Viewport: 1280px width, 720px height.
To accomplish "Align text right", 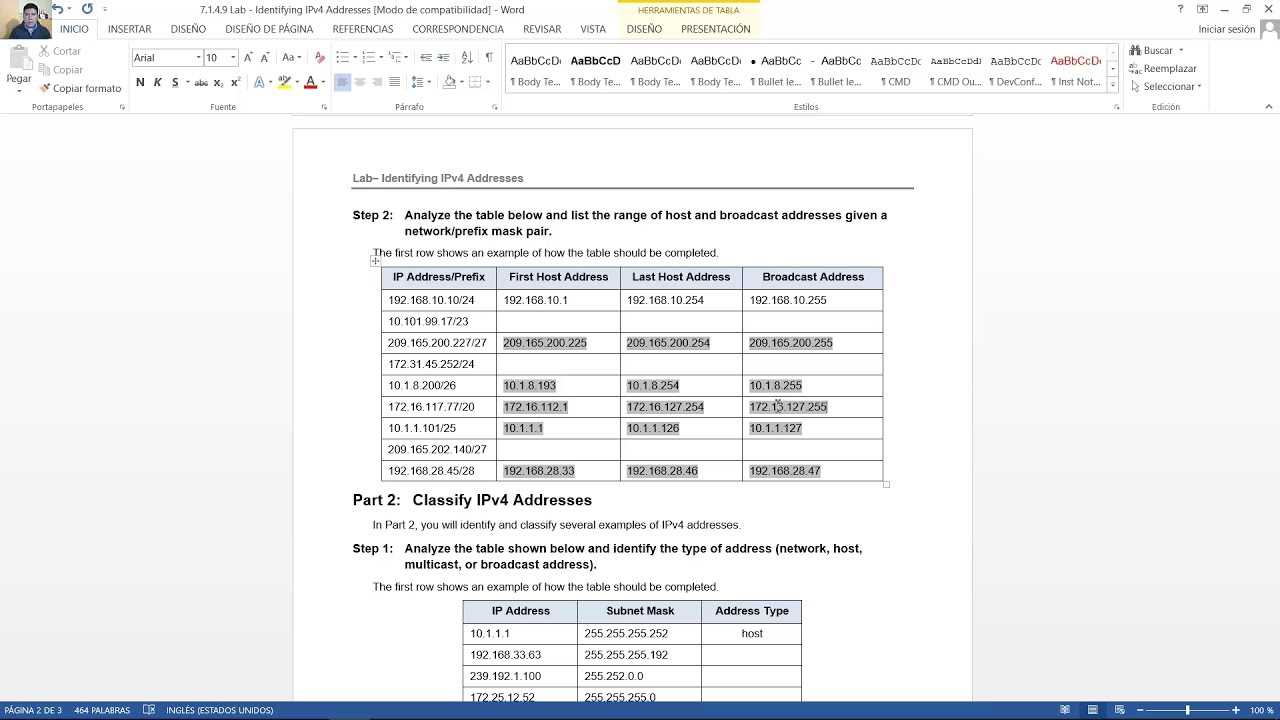I will (x=377, y=82).
